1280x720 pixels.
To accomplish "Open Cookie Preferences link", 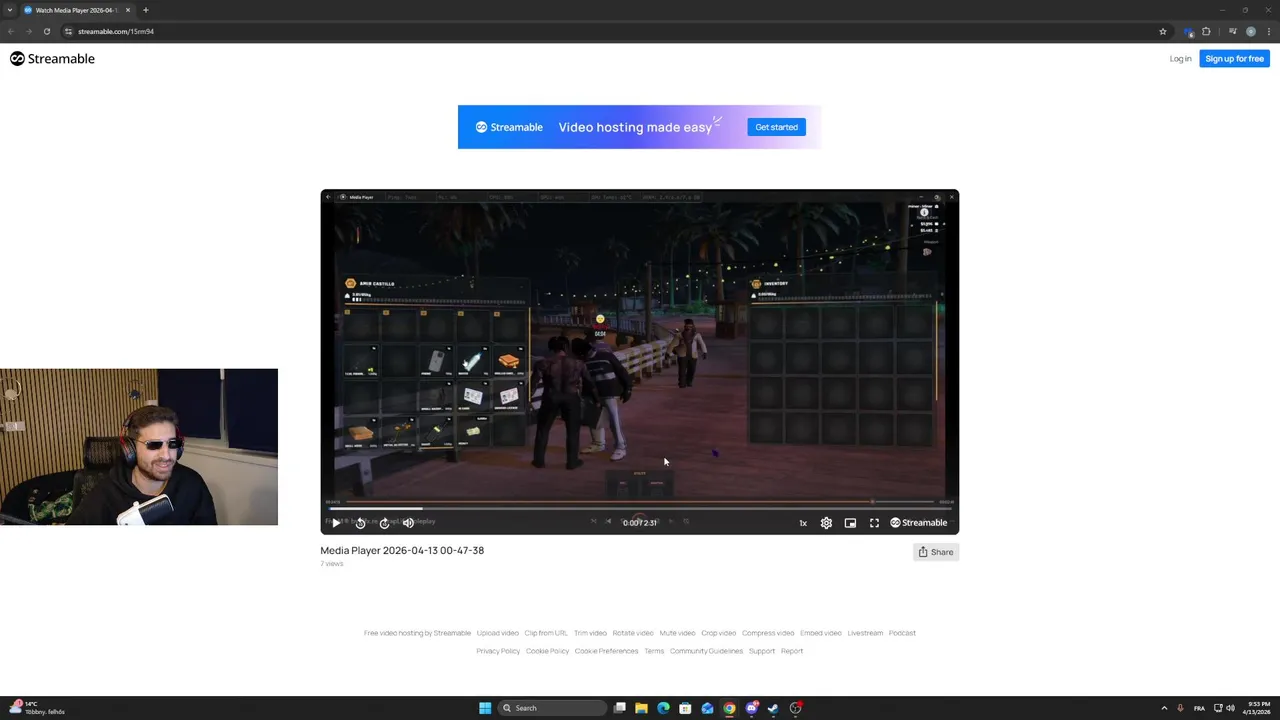I will click(x=606, y=651).
